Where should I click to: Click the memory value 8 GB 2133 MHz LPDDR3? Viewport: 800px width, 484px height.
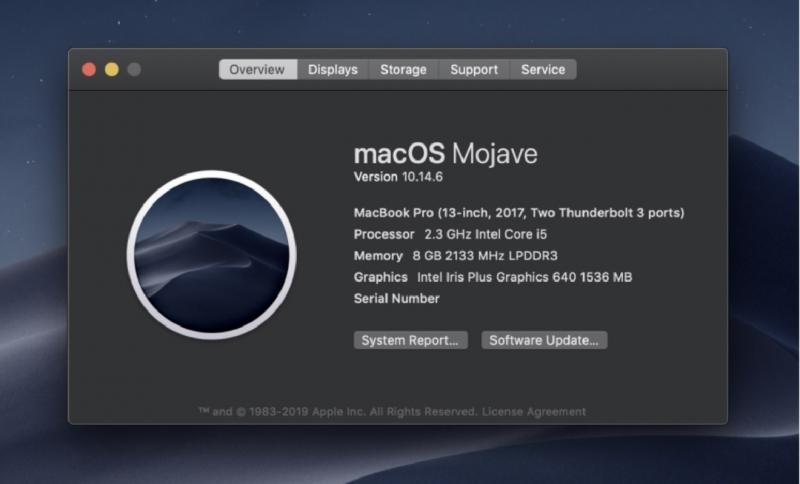pyautogui.click(x=485, y=256)
